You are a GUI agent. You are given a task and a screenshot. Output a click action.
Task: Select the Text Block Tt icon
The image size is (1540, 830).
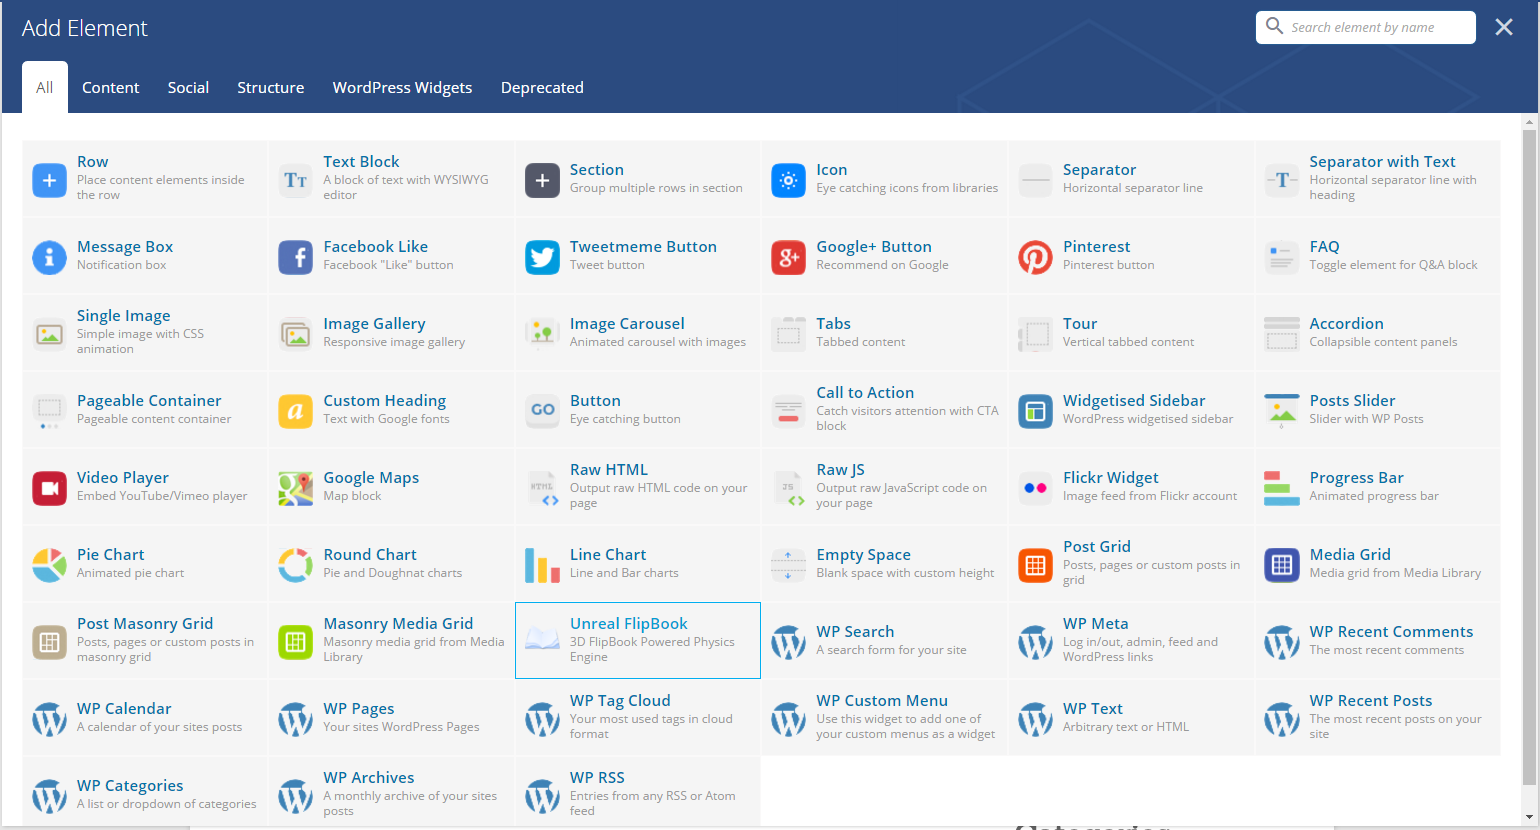pos(295,180)
